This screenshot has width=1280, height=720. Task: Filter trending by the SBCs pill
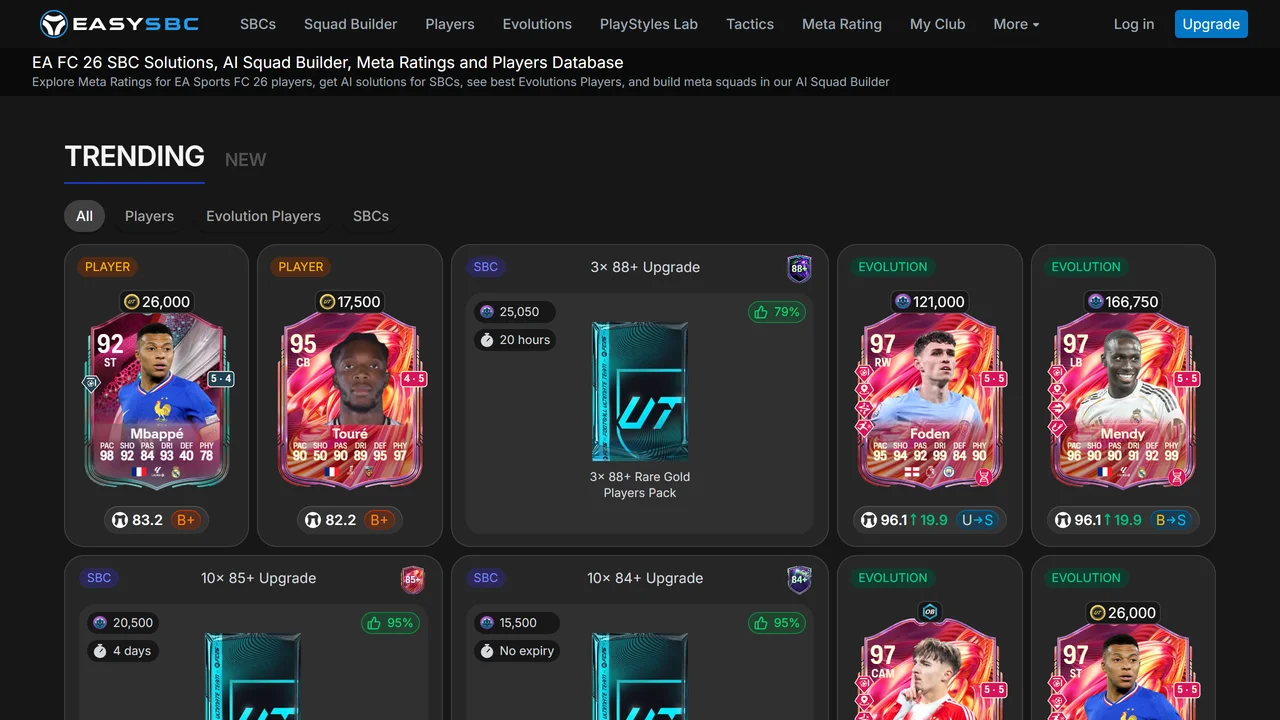[x=371, y=216]
